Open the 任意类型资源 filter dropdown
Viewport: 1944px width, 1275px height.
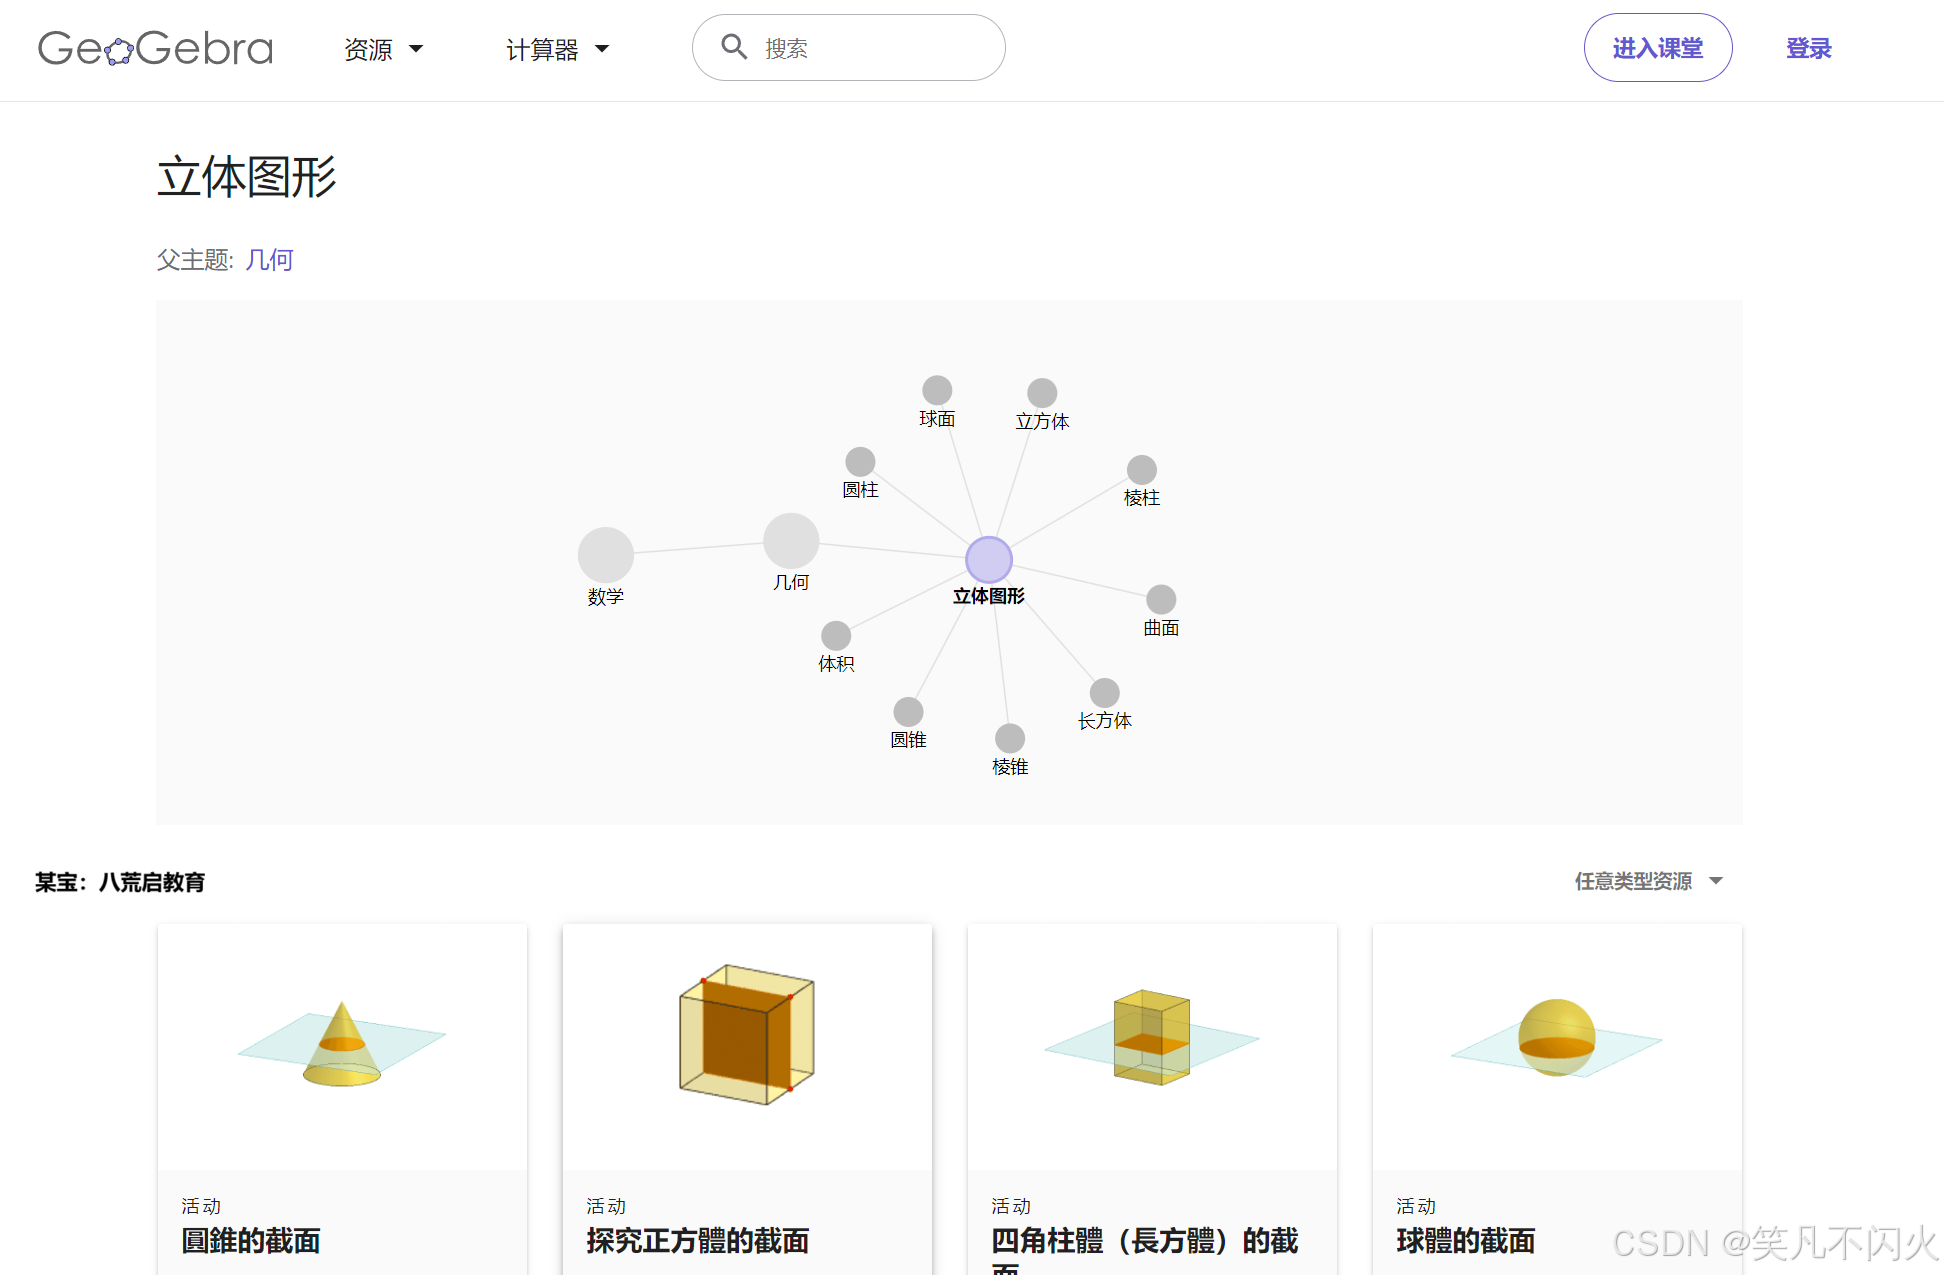pos(1648,881)
